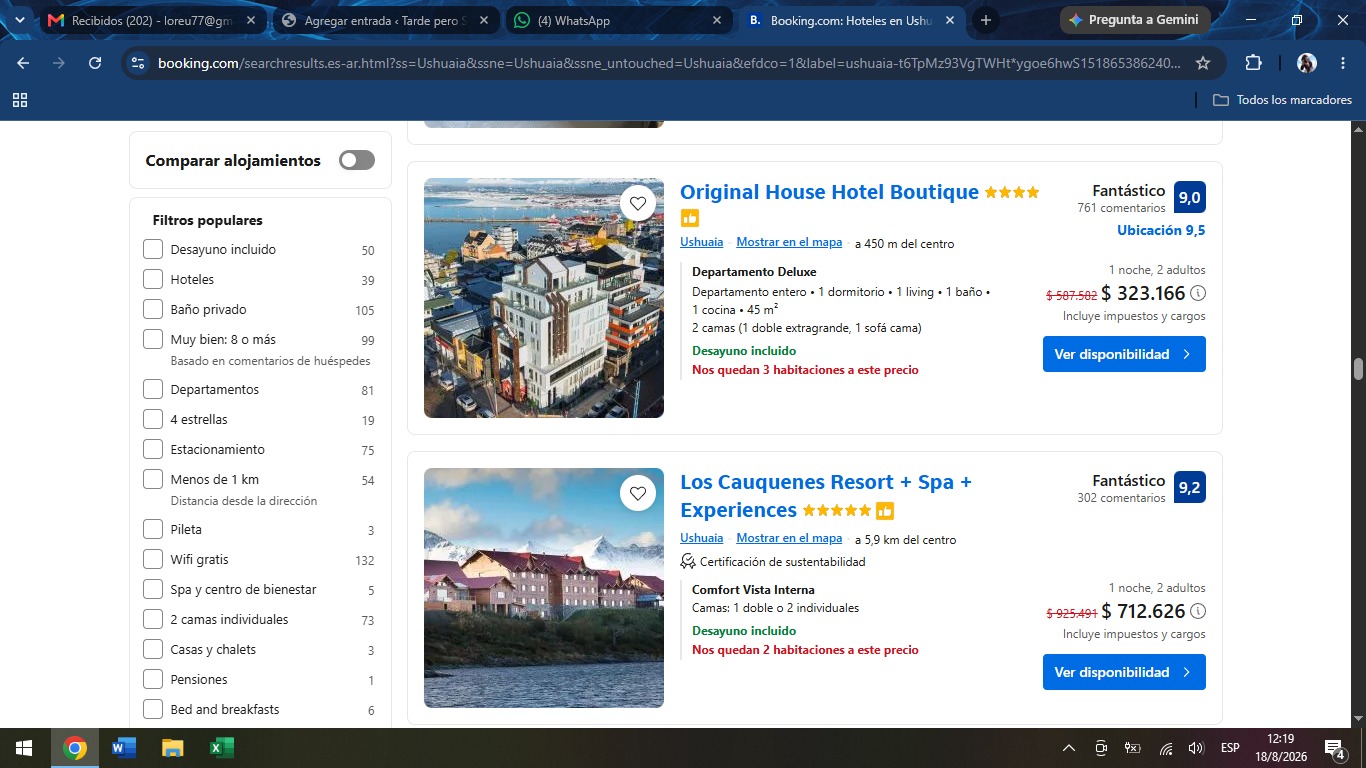Select the Departamentos filter checkbox

(x=153, y=389)
